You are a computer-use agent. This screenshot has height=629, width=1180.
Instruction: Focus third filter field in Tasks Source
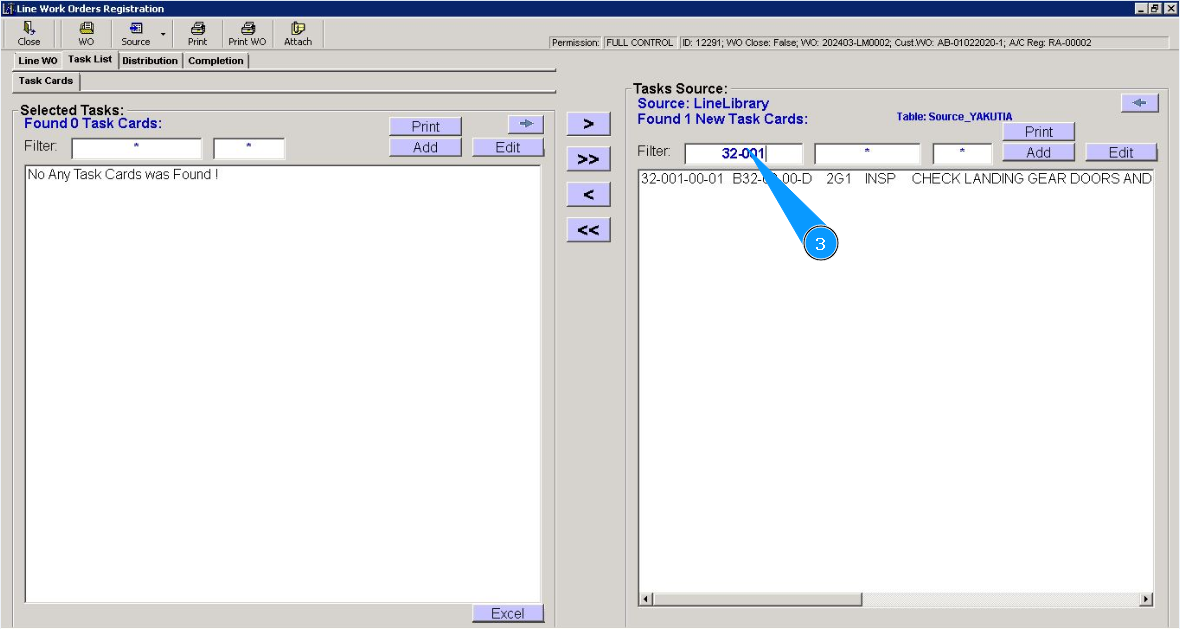[962, 153]
